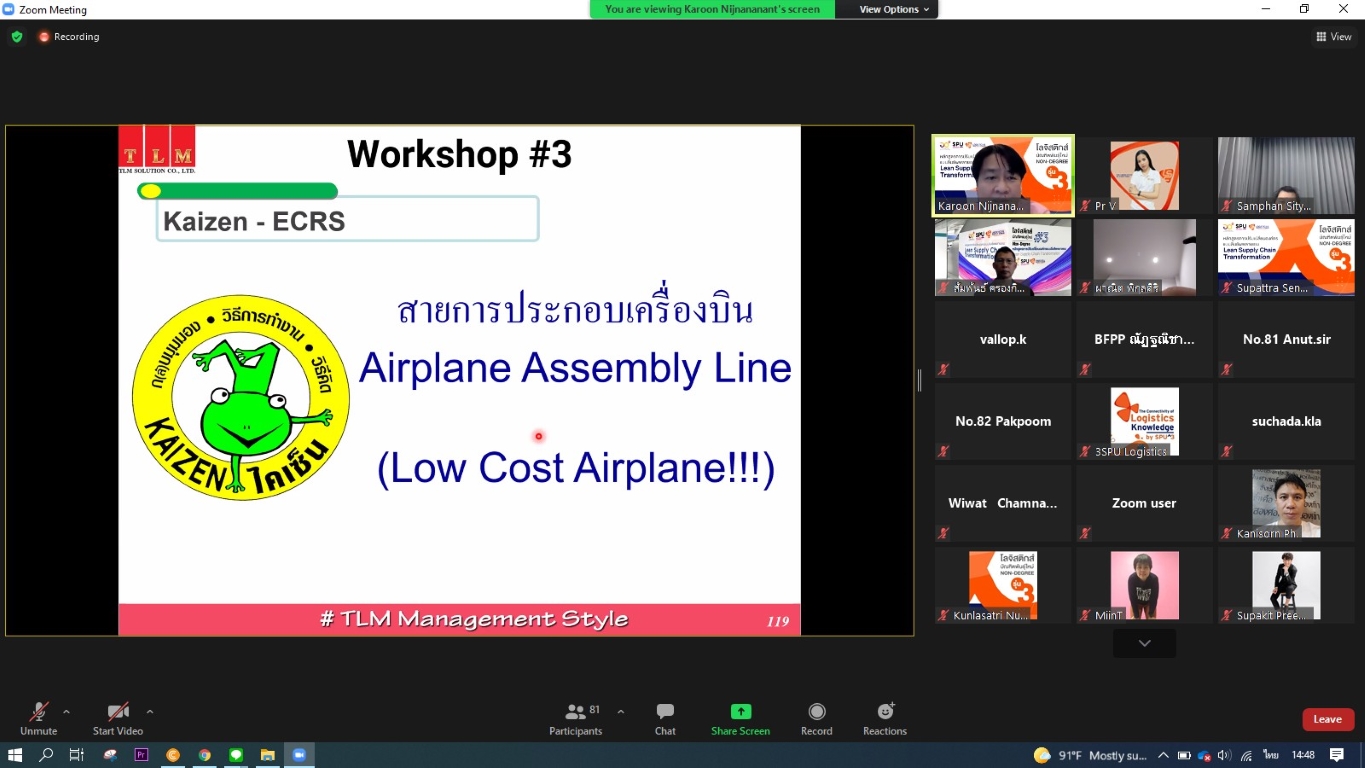Leave the meeting

point(1328,719)
